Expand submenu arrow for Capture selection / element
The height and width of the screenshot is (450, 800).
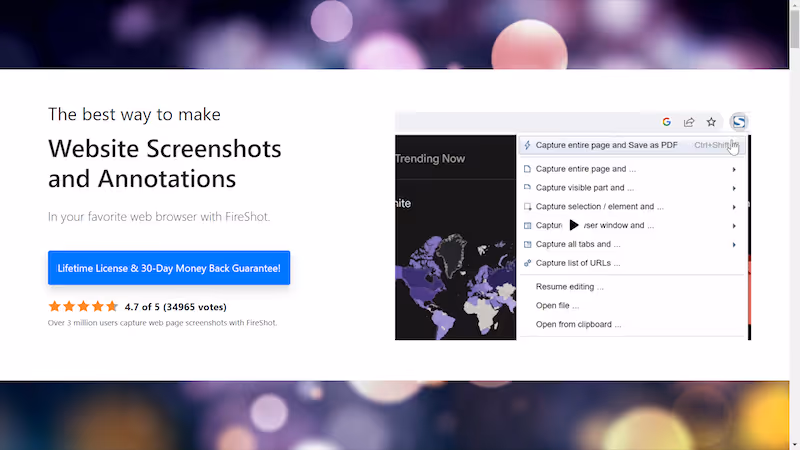734,207
